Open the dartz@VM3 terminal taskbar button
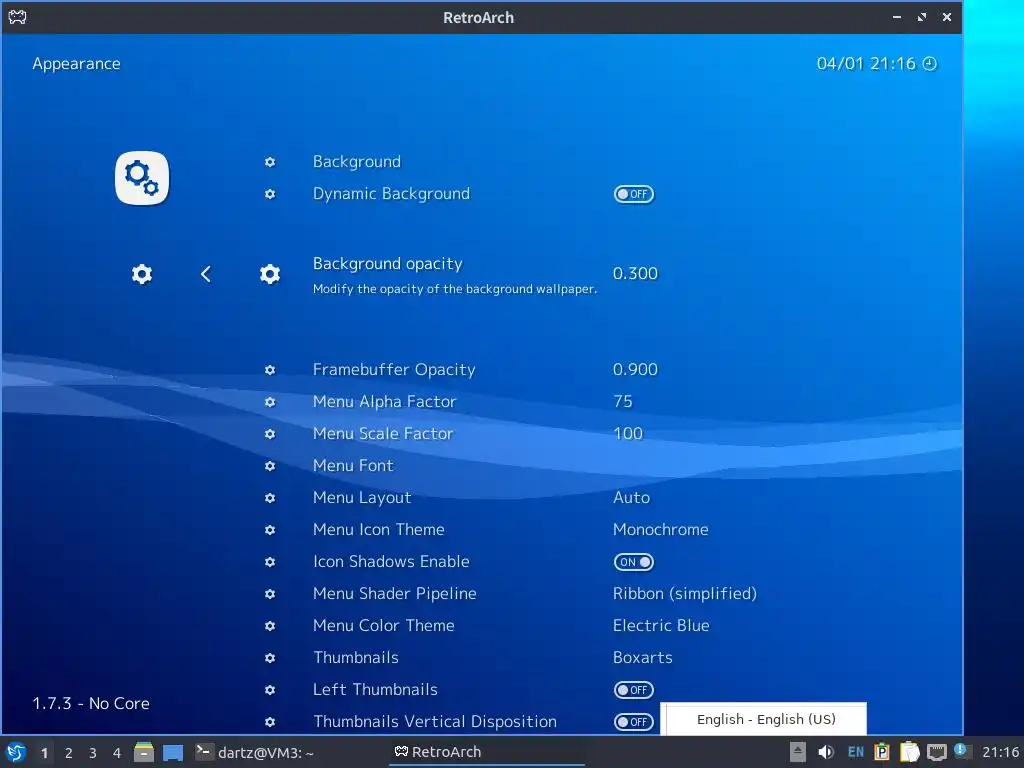This screenshot has width=1024, height=768. coord(255,752)
